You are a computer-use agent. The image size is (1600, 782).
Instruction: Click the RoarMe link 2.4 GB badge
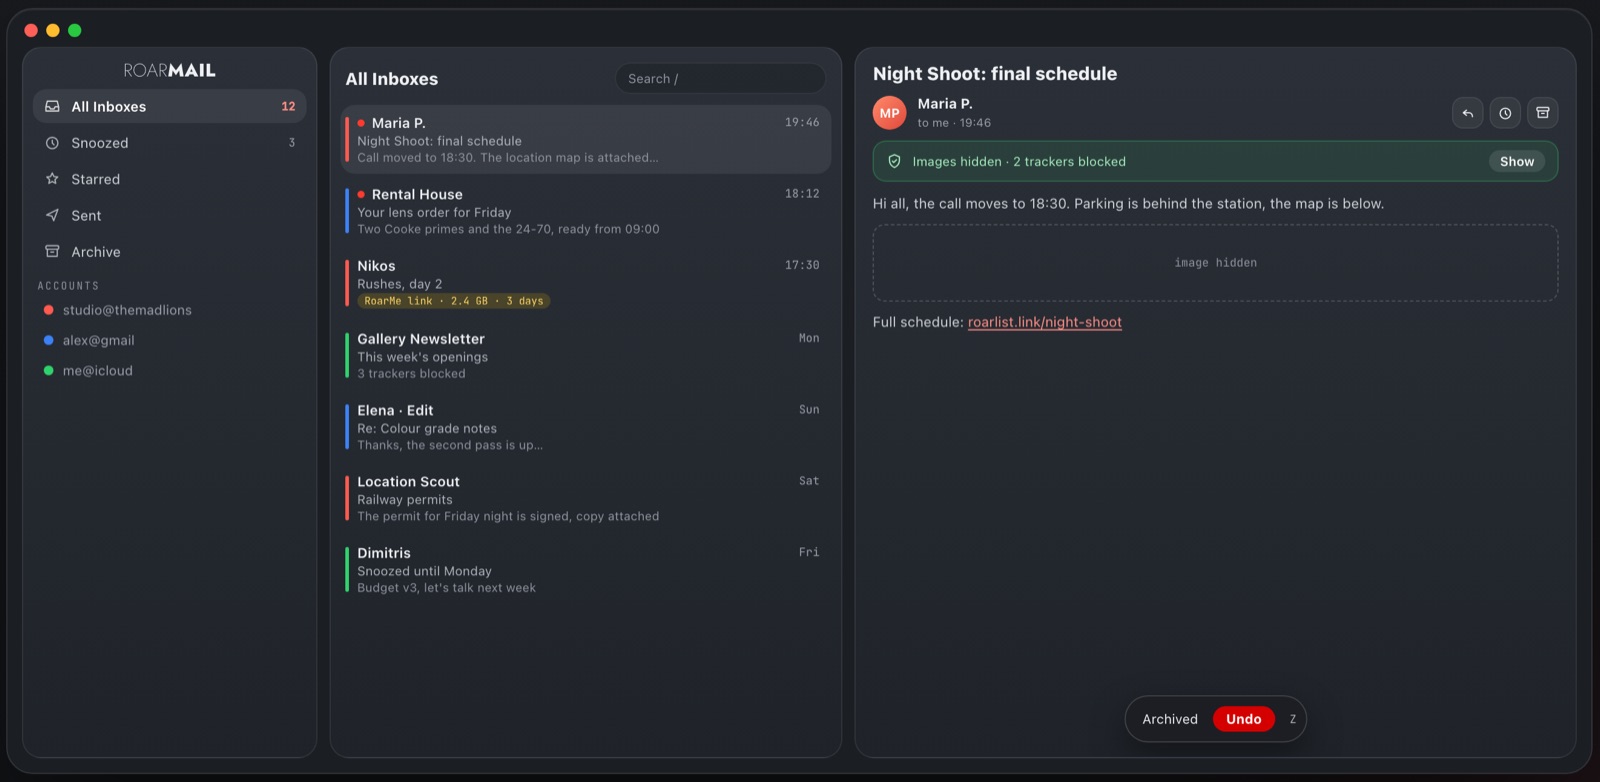454,301
